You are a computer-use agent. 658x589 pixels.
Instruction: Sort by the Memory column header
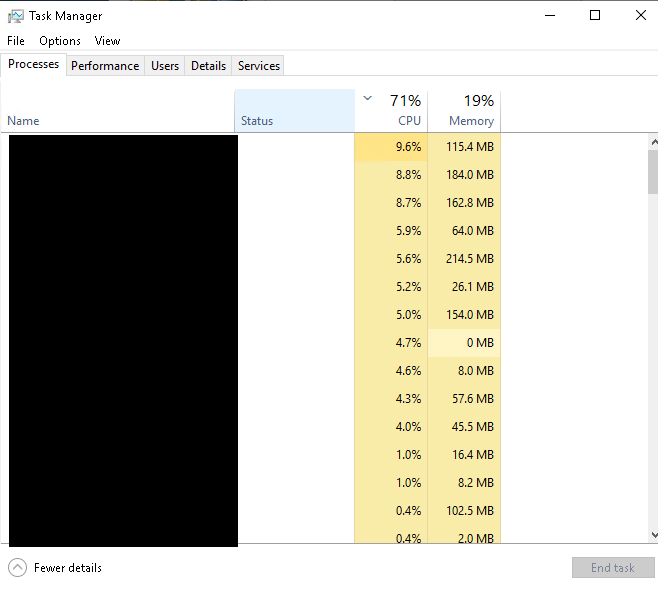[464, 111]
